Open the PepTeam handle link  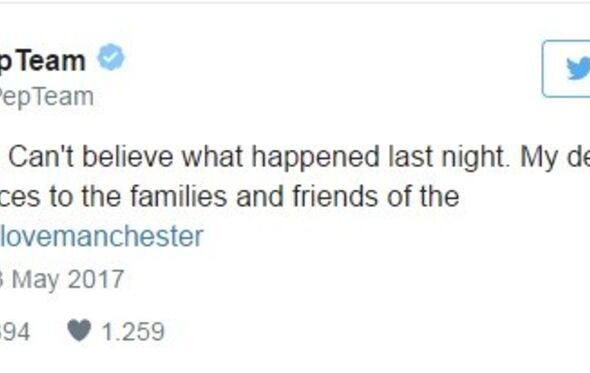[x=46, y=97]
